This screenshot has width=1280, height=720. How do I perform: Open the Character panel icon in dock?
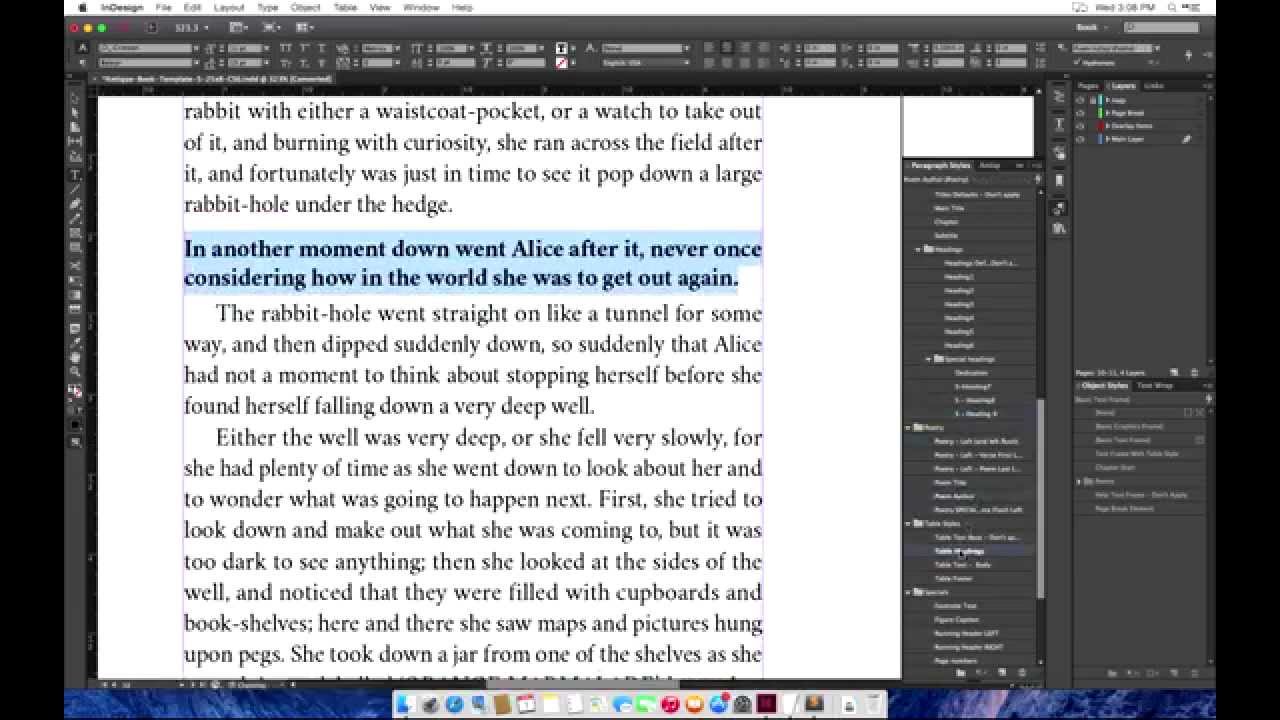pos(1059,124)
